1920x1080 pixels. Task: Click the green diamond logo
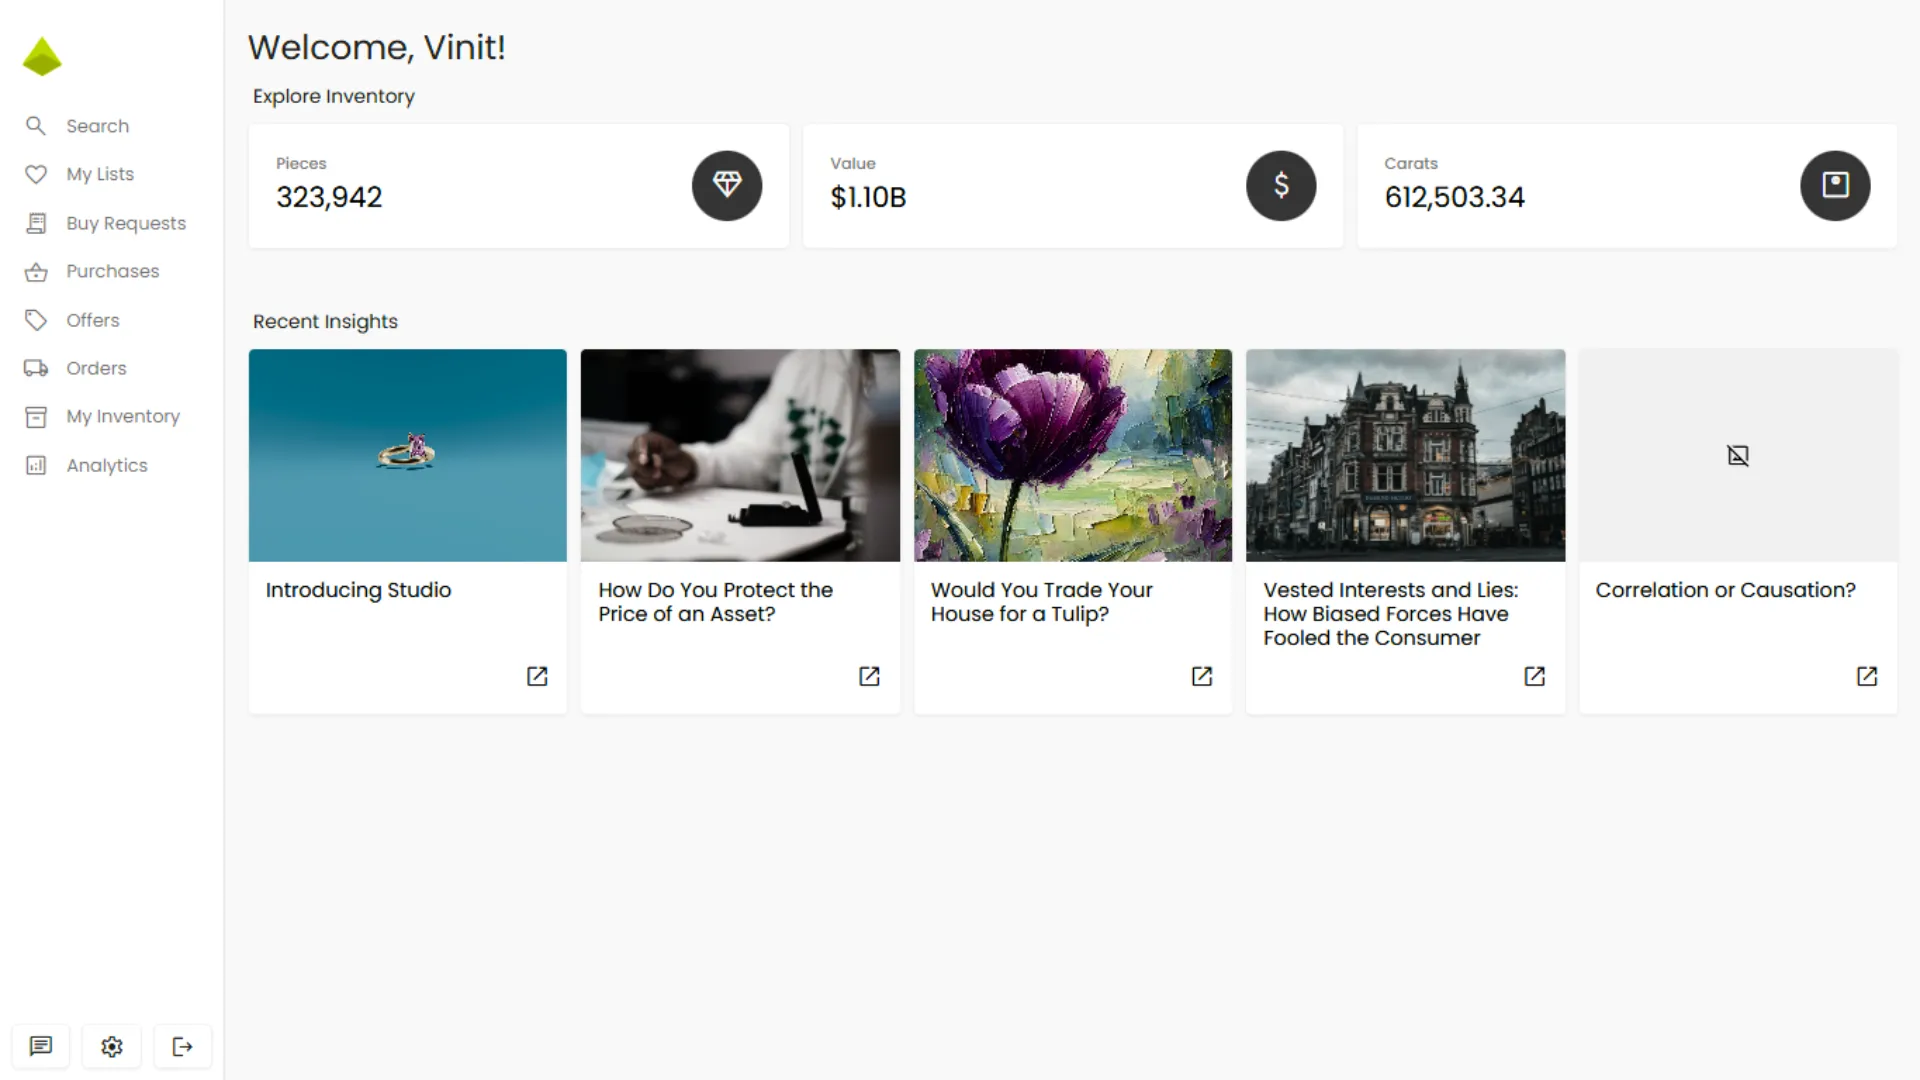[x=42, y=57]
